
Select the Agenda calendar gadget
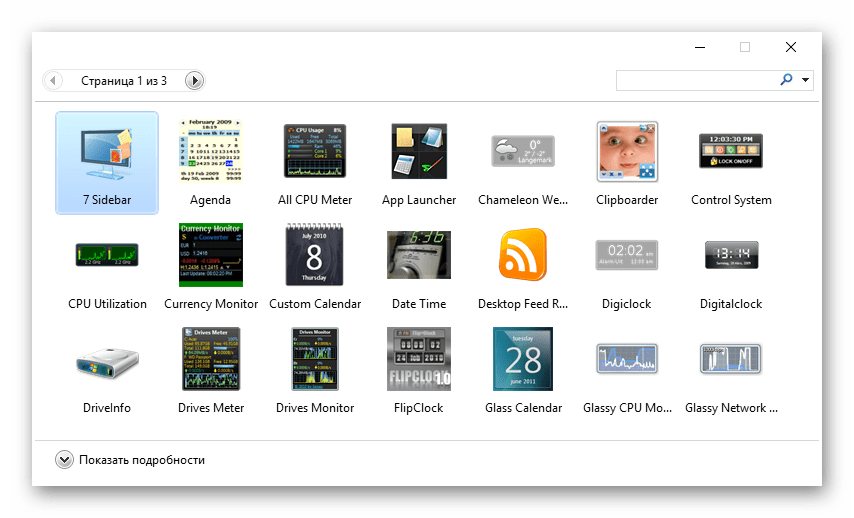pyautogui.click(x=210, y=152)
